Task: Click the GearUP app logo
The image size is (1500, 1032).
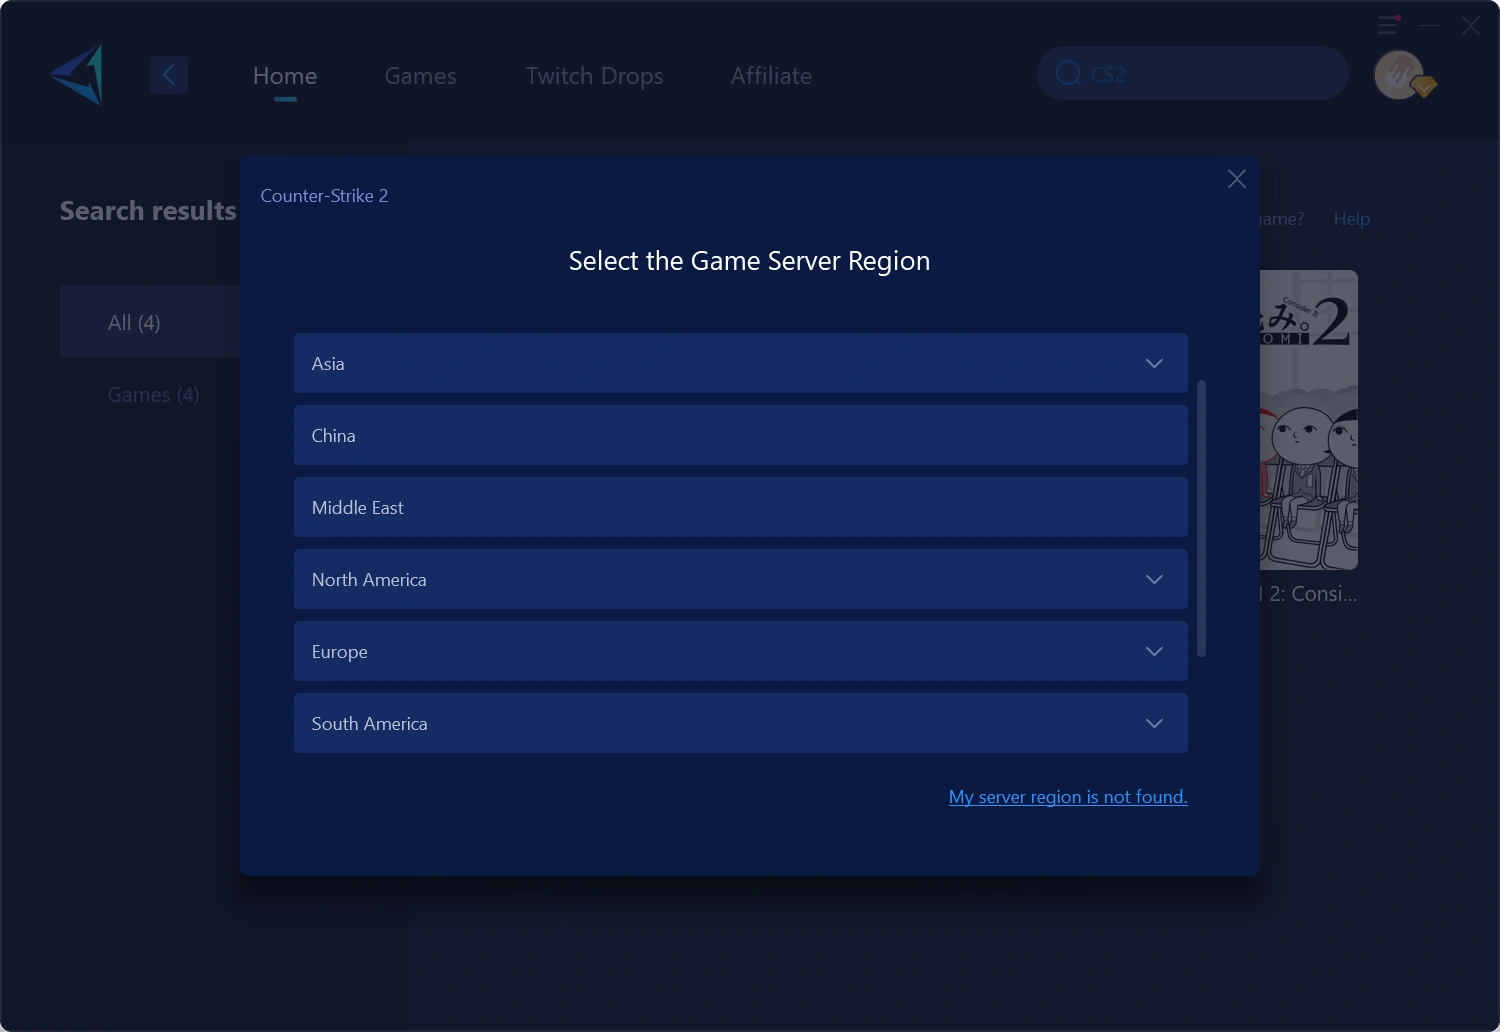Action: coord(78,75)
